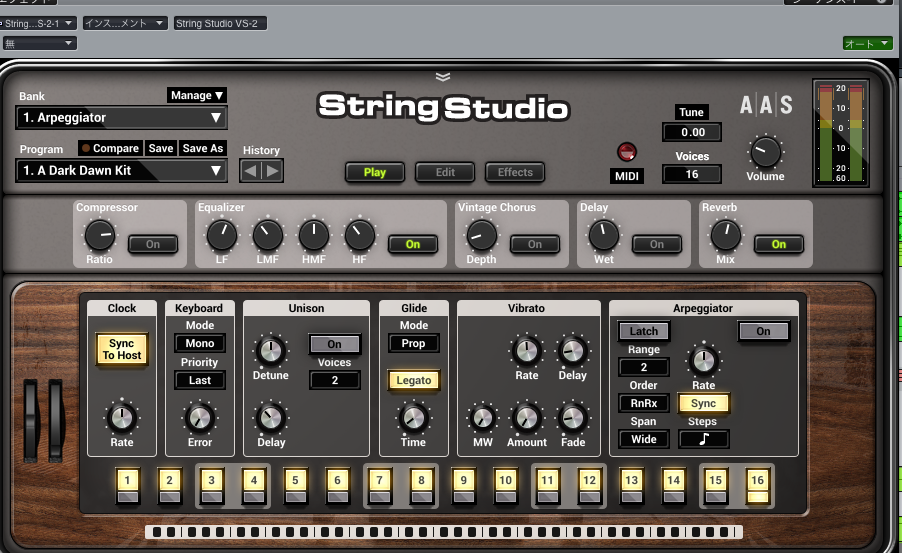The image size is (902, 553).
Task: Select program pad 3
Action: click(x=212, y=487)
